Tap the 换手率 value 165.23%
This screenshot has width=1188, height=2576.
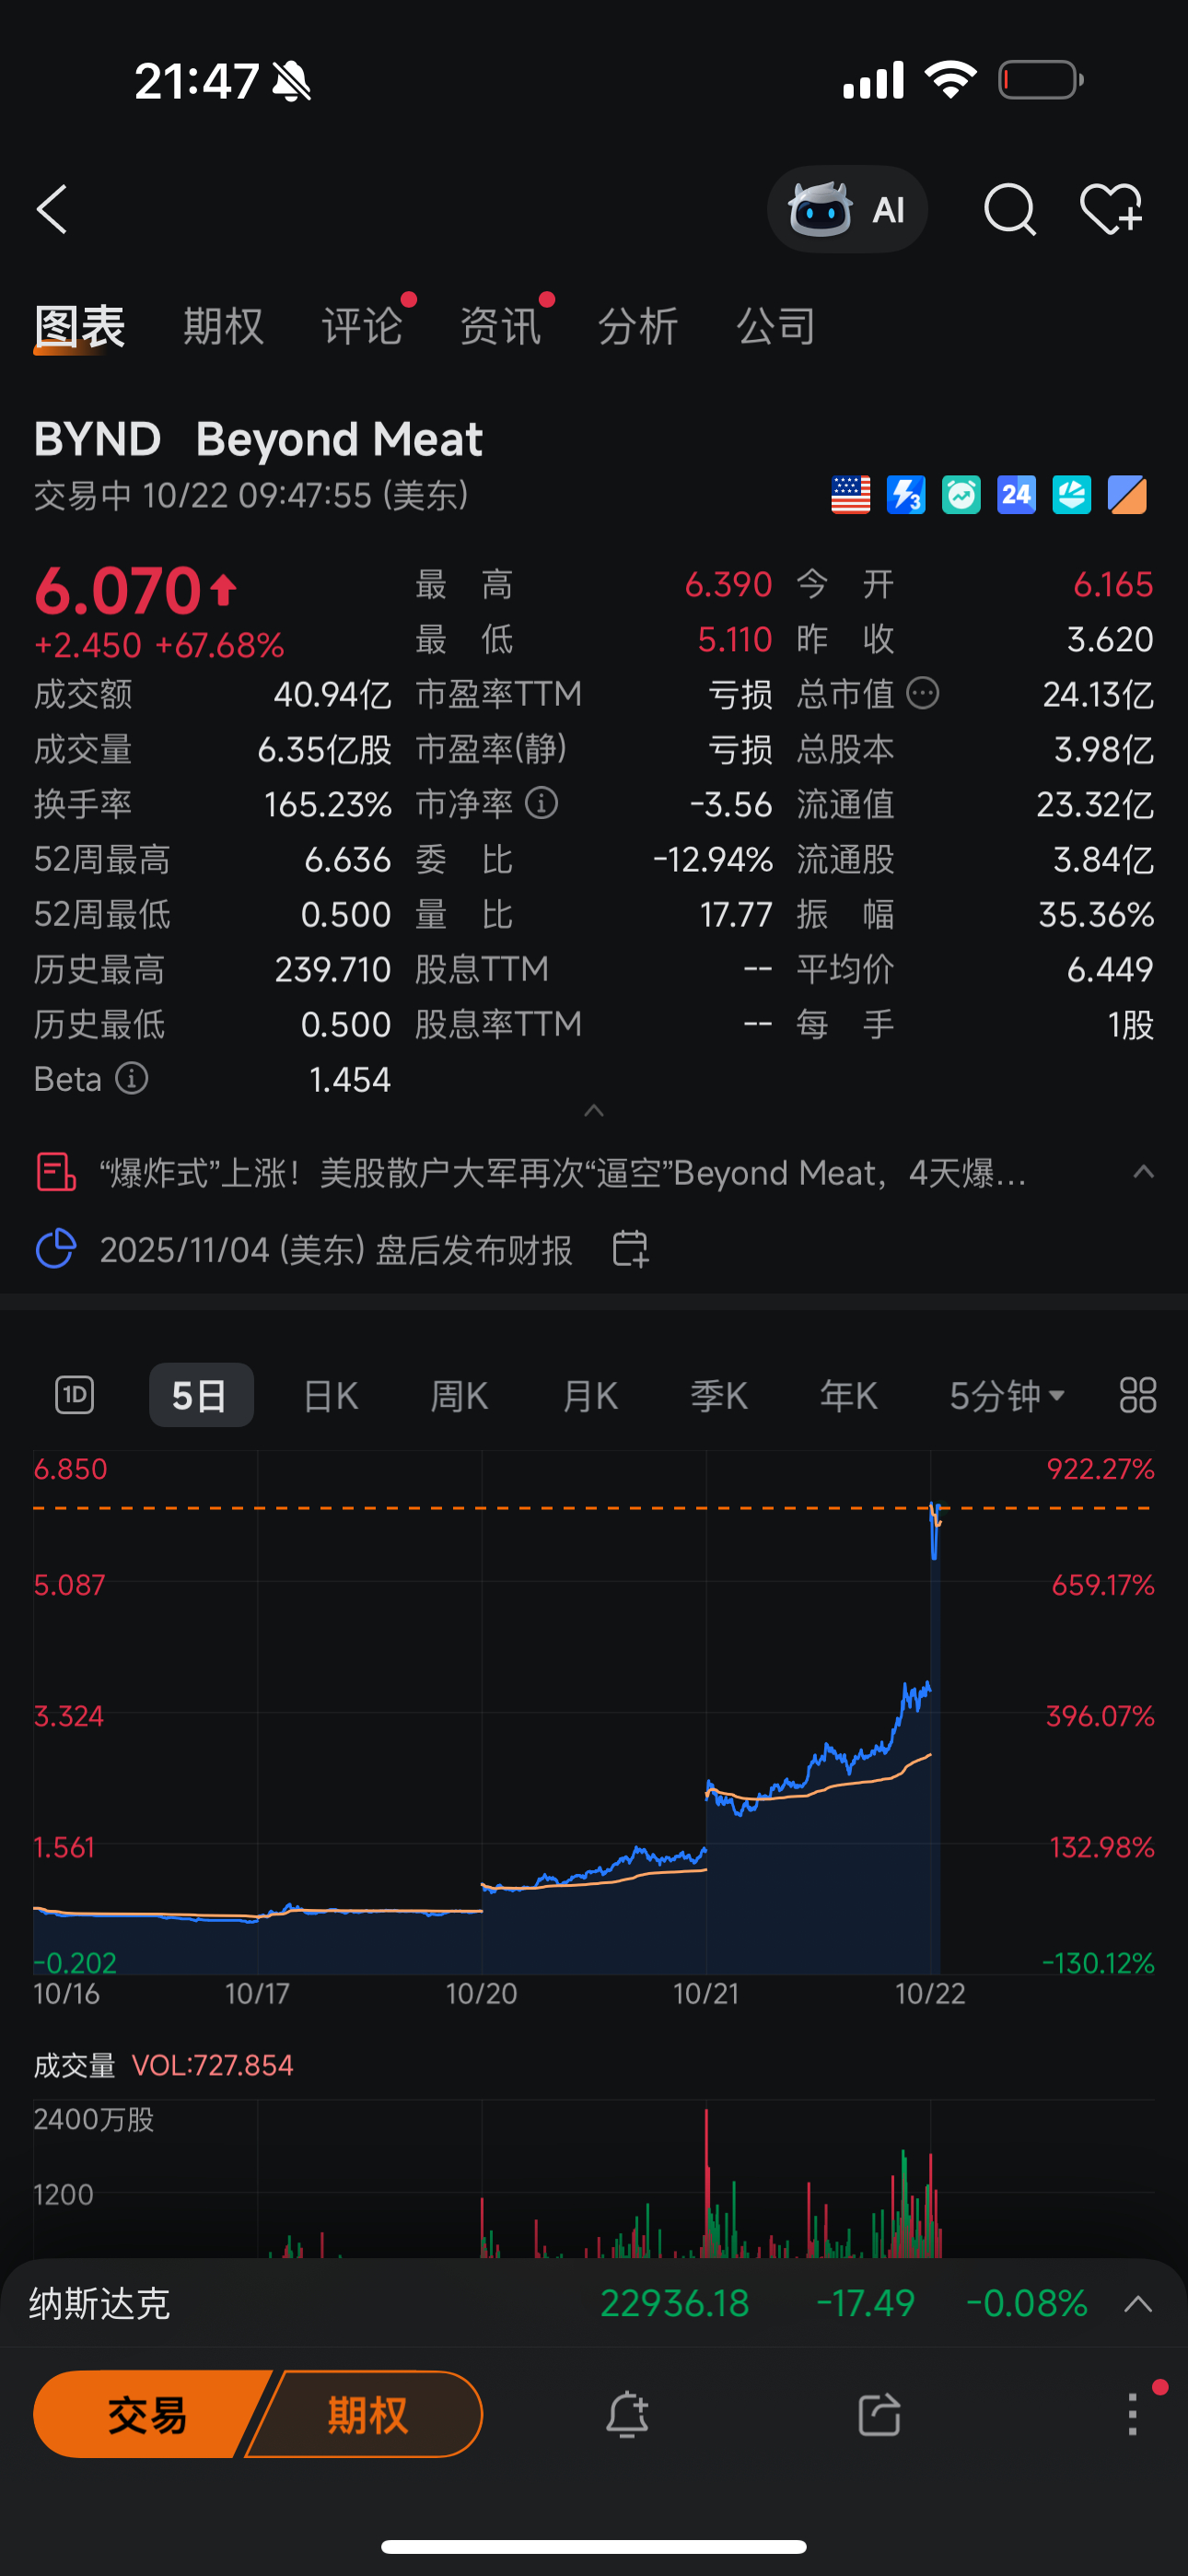coord(328,804)
